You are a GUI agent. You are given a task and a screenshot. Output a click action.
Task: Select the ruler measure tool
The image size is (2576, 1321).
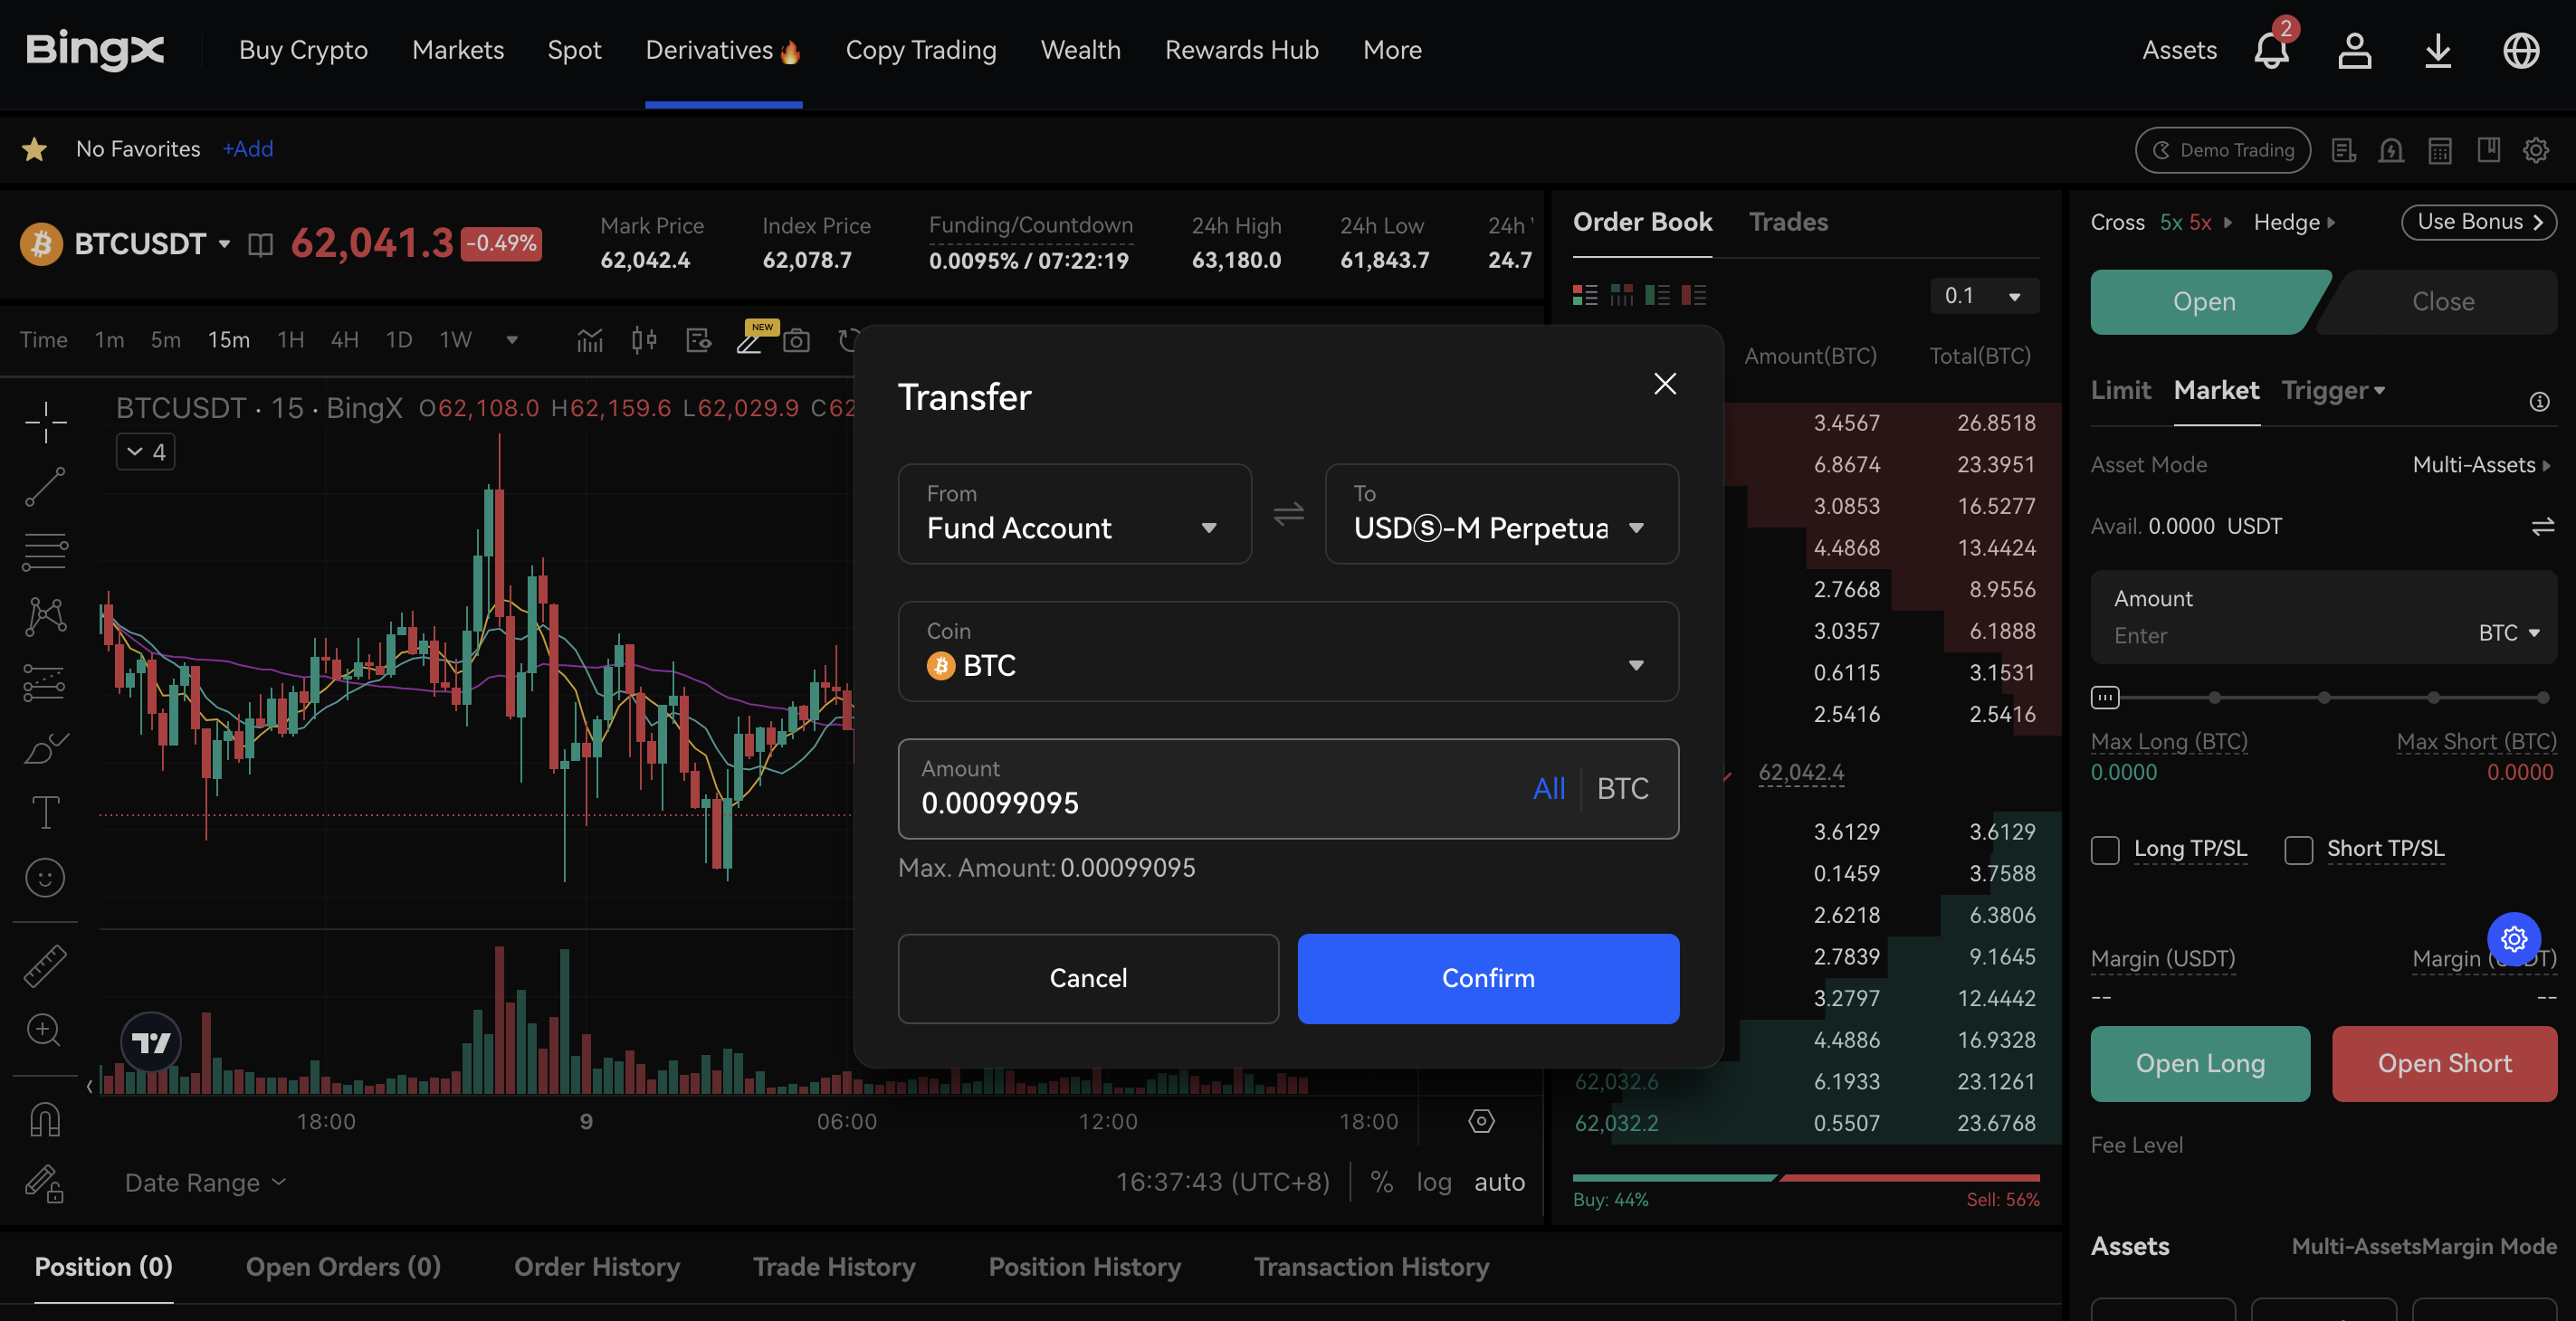[45, 965]
